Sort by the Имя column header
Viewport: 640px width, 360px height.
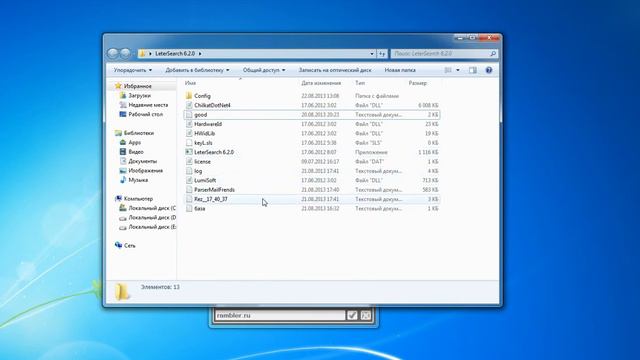(x=190, y=83)
